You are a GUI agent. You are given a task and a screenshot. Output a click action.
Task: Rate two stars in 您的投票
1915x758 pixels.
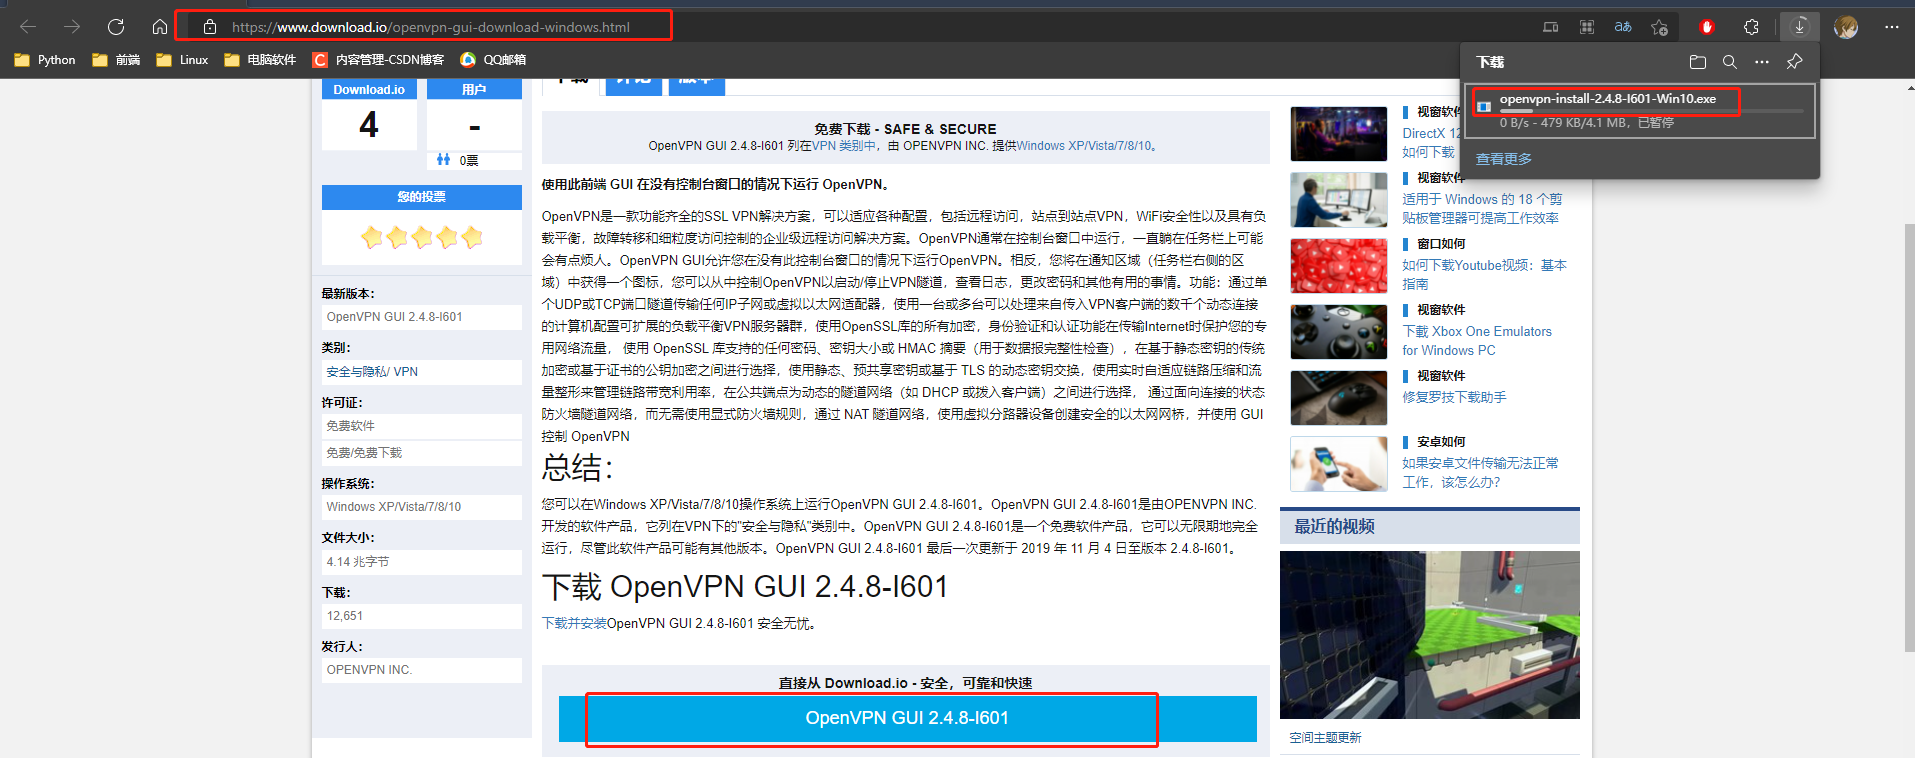397,237
